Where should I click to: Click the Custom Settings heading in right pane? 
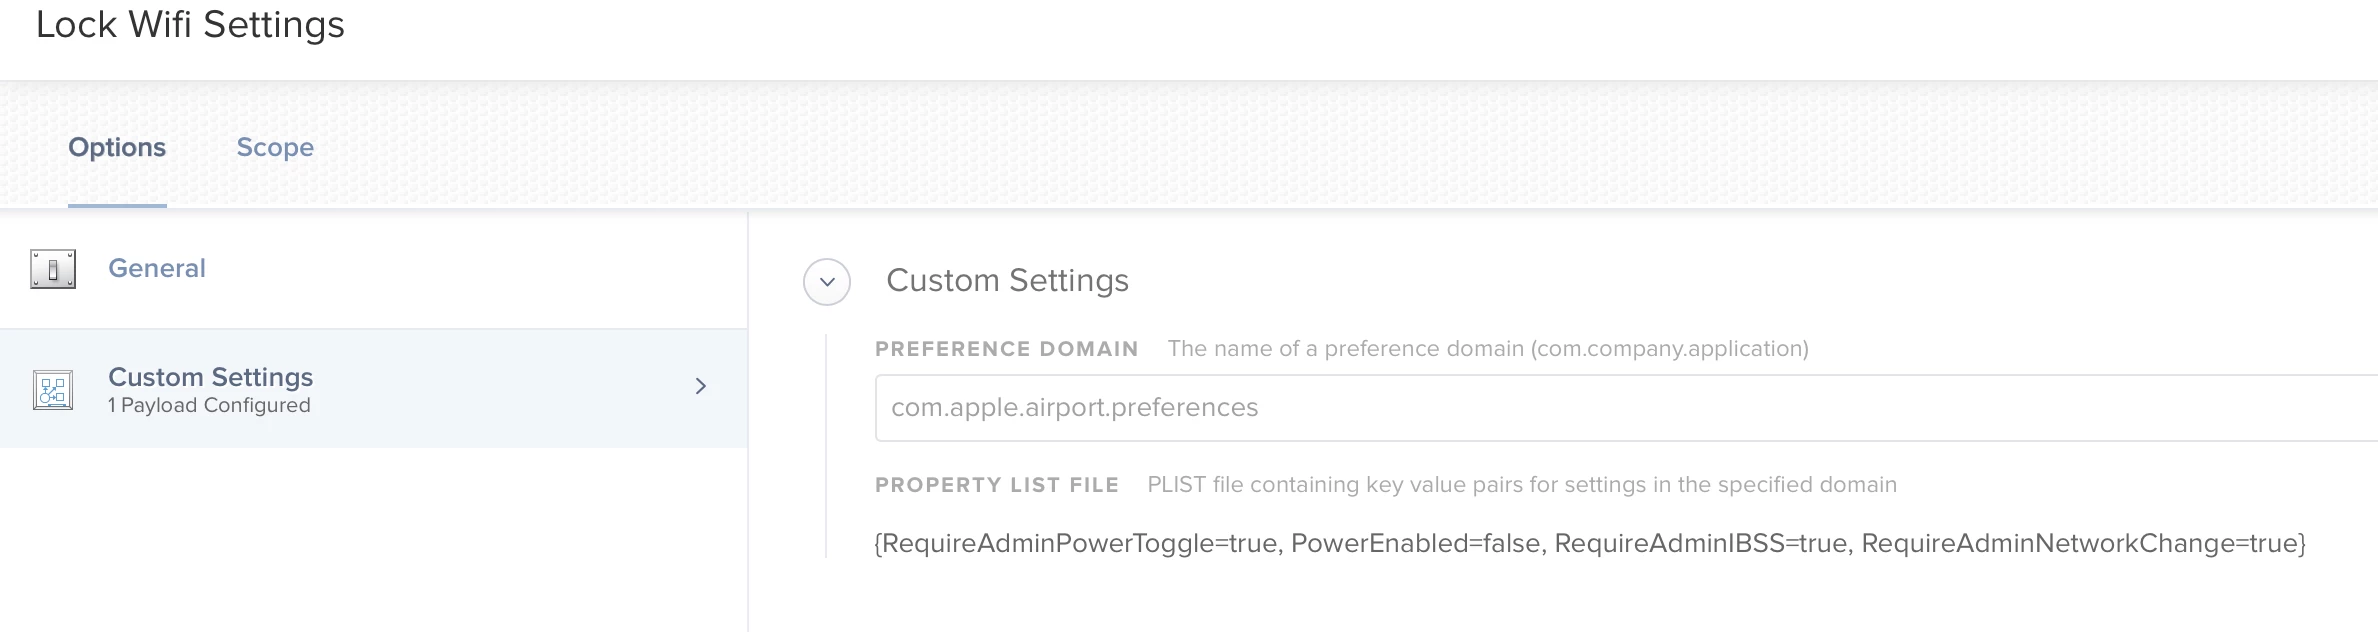(x=1007, y=280)
